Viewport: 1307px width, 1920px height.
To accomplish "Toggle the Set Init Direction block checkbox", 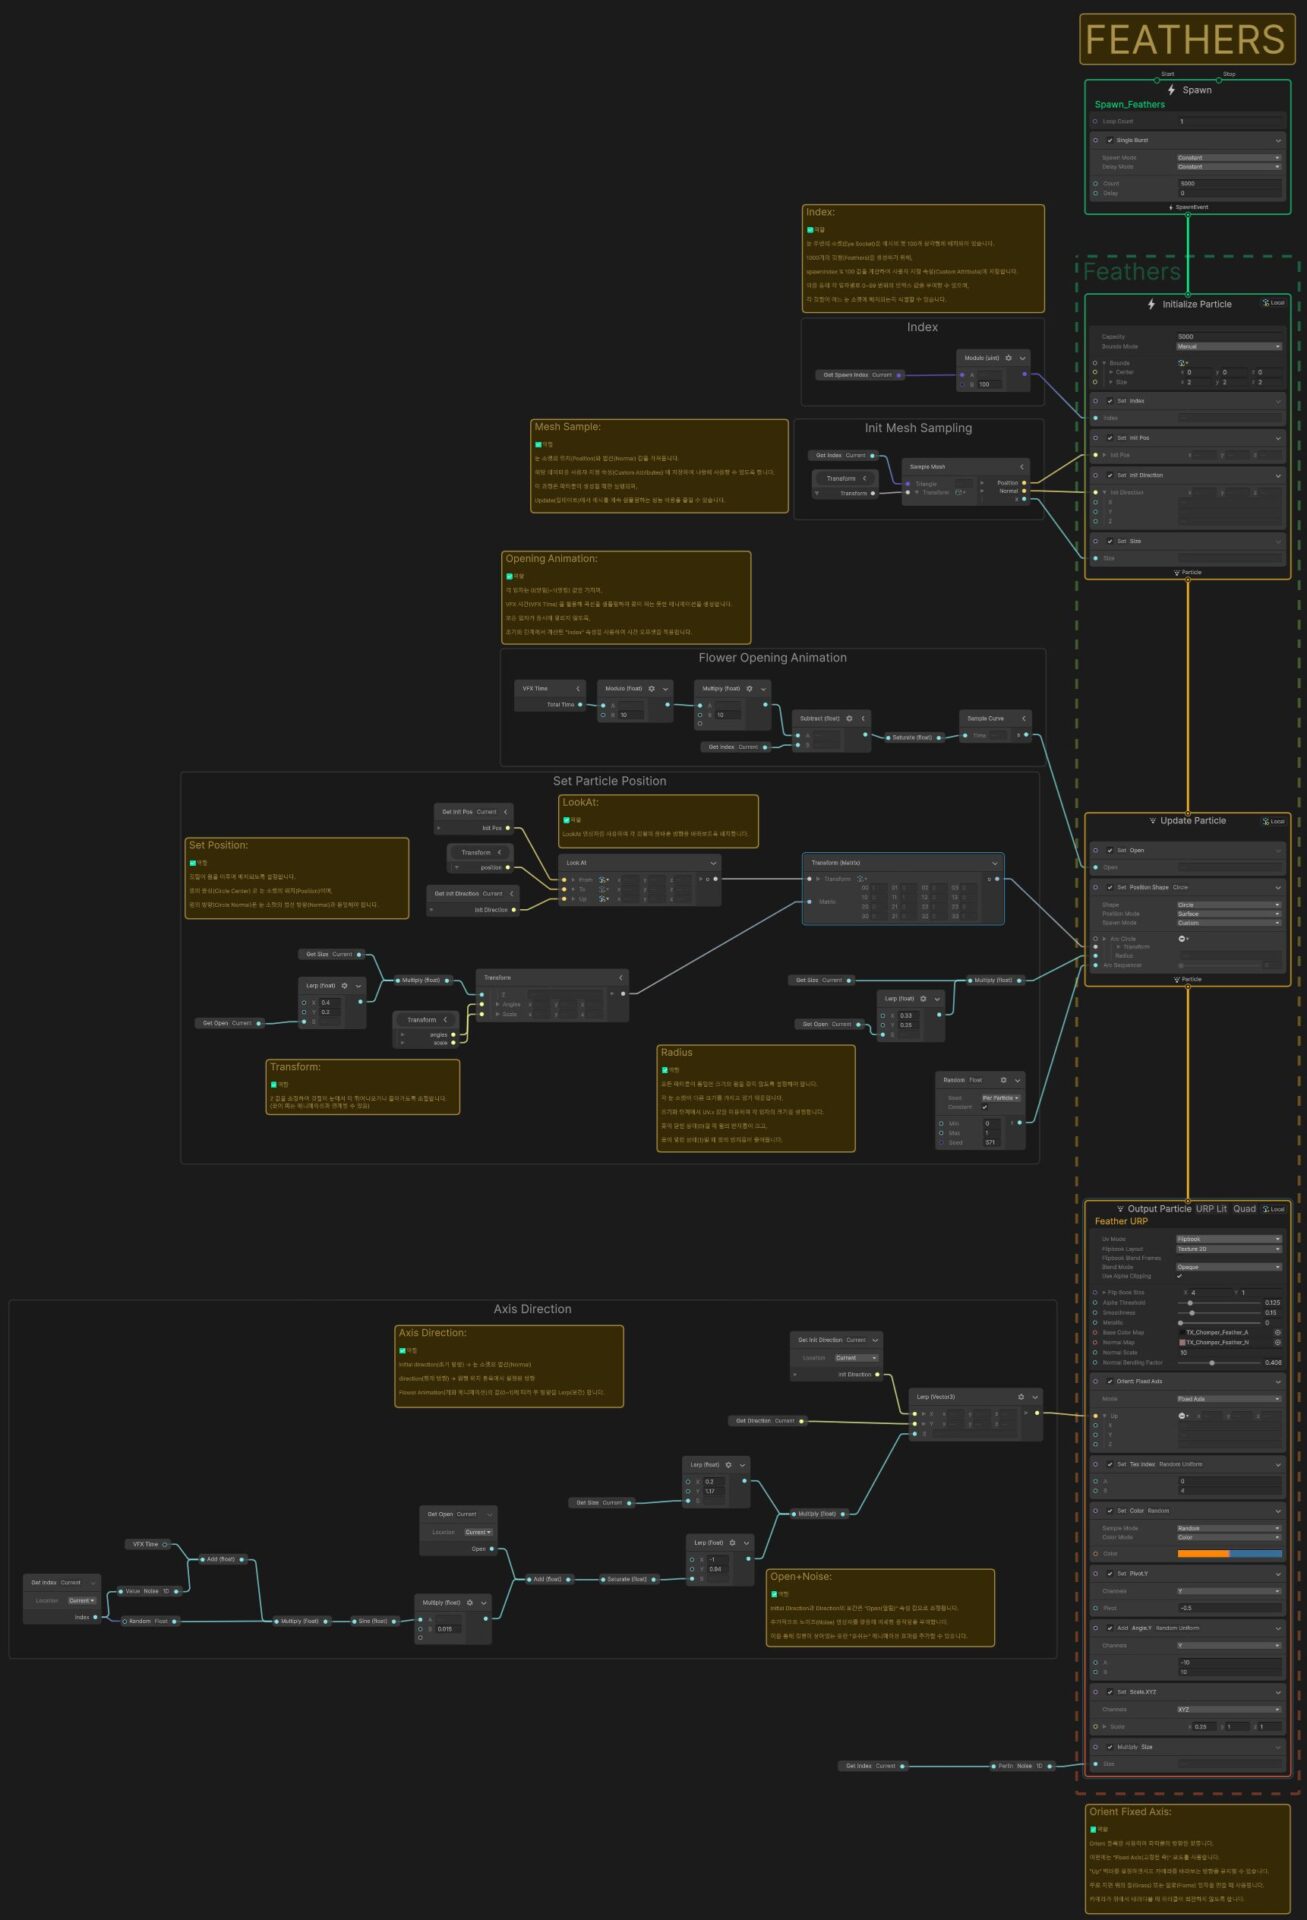I will click(1109, 476).
